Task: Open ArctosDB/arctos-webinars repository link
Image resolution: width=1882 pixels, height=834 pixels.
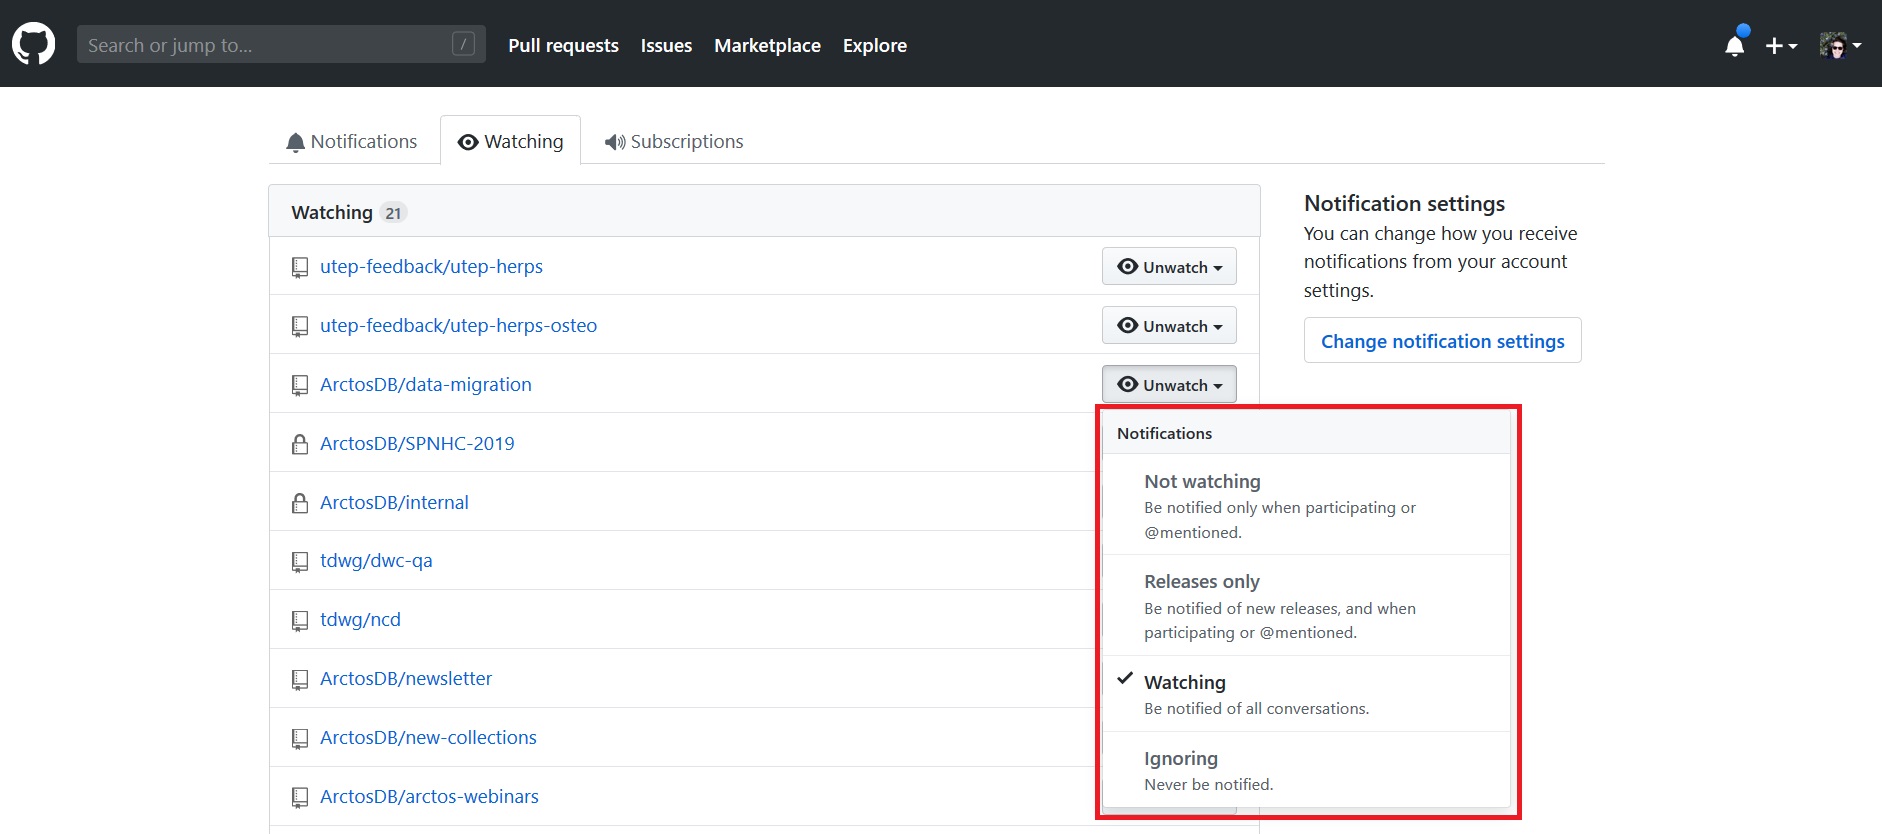Action: click(429, 797)
